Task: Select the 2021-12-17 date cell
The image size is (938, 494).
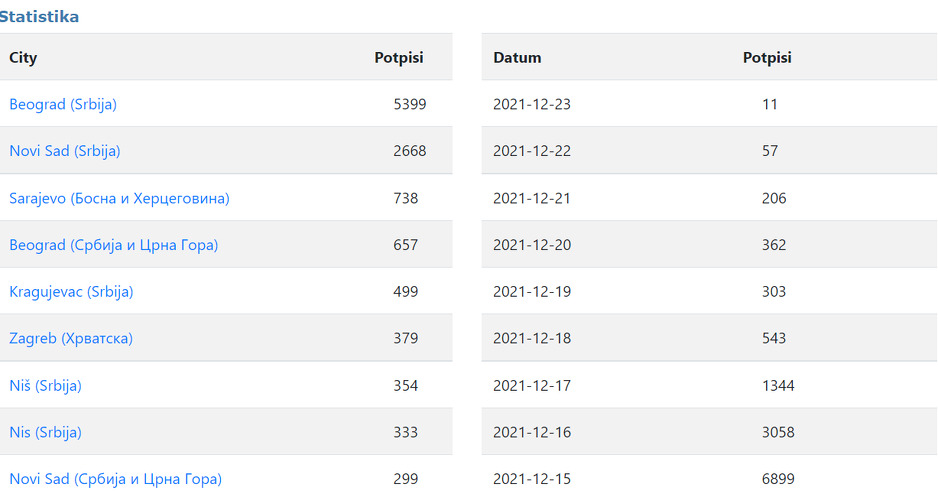Action: pyautogui.click(x=532, y=385)
